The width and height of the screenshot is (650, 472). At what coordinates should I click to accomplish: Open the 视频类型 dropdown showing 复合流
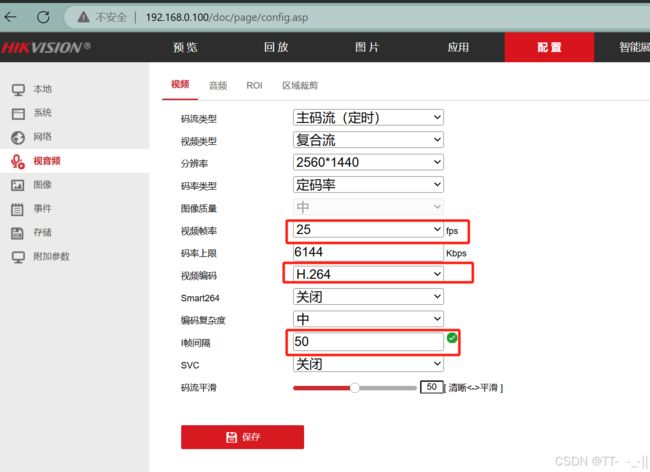pos(368,140)
